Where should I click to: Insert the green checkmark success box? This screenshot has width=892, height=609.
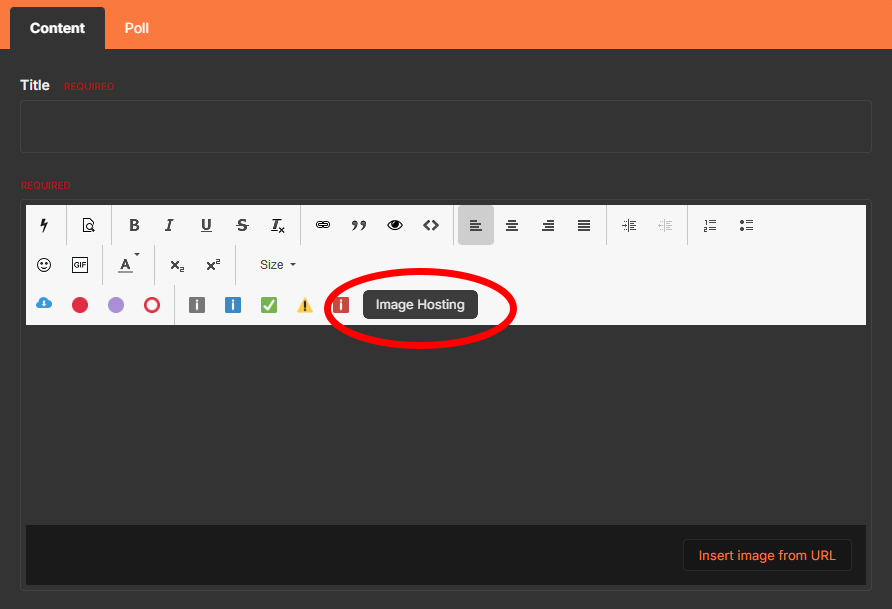[x=269, y=305]
